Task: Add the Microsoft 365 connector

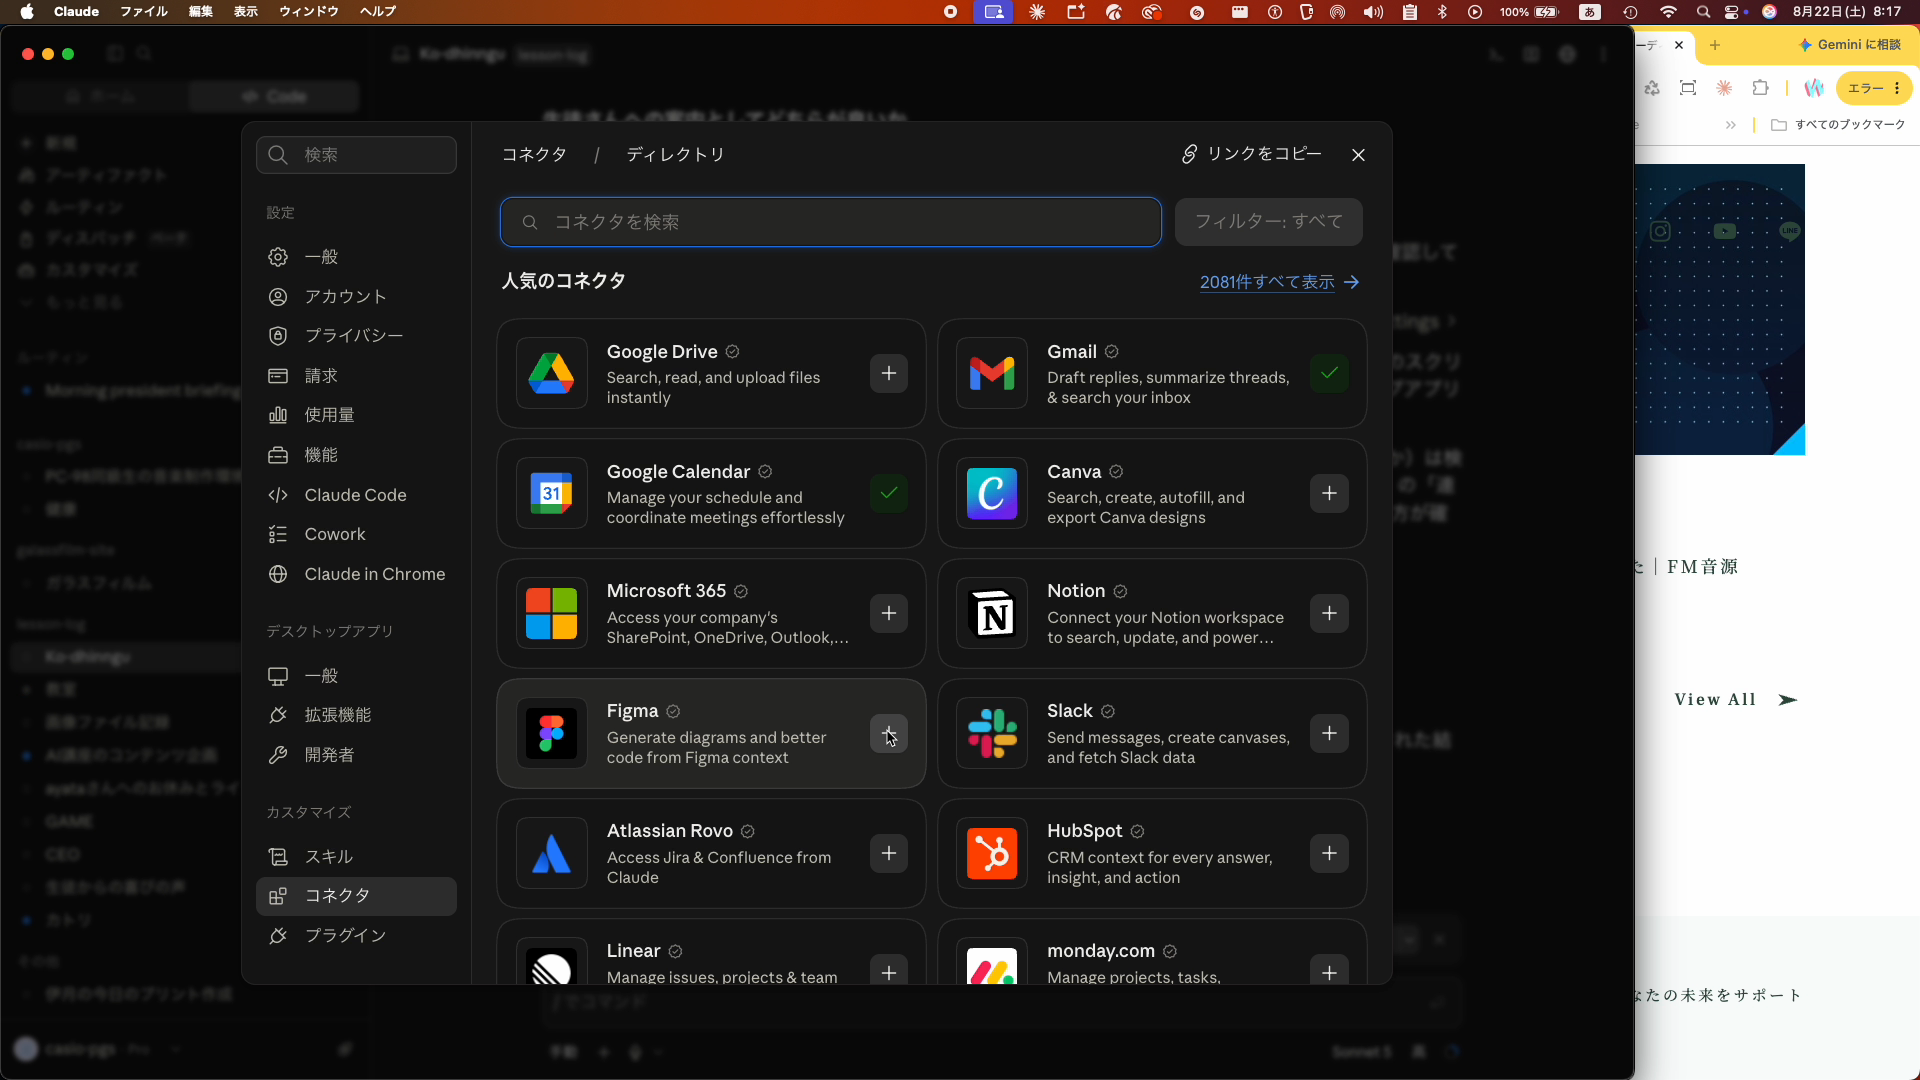Action: point(888,613)
